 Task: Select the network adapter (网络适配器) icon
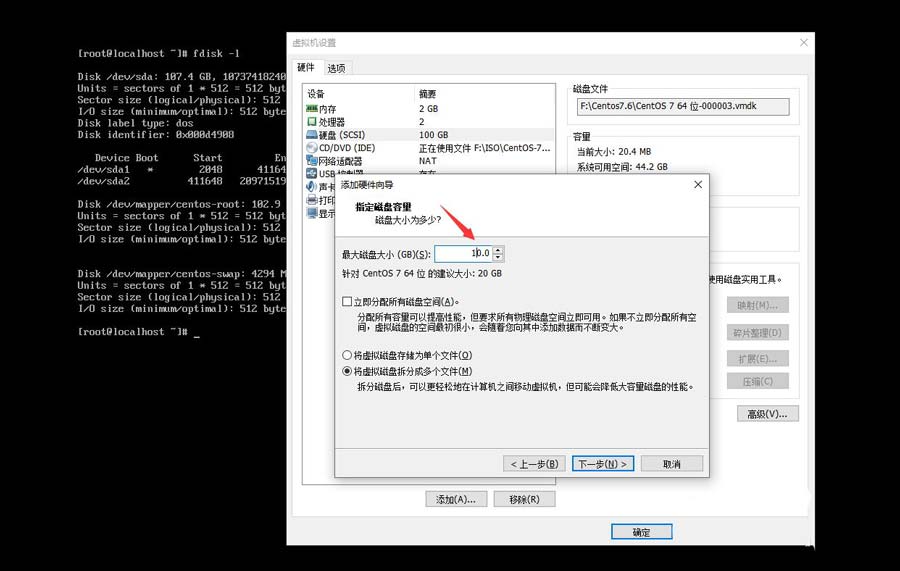click(x=312, y=161)
